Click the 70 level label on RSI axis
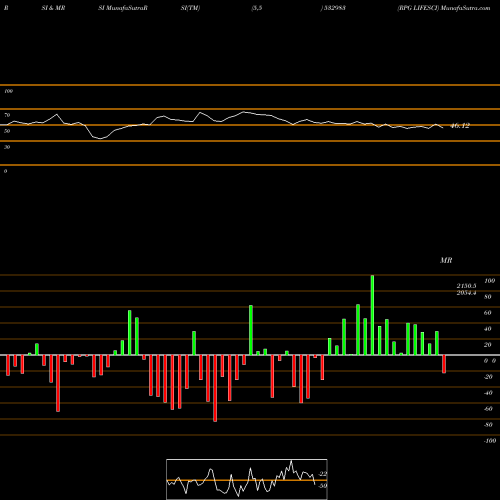The image size is (500, 500). pyautogui.click(x=7, y=115)
